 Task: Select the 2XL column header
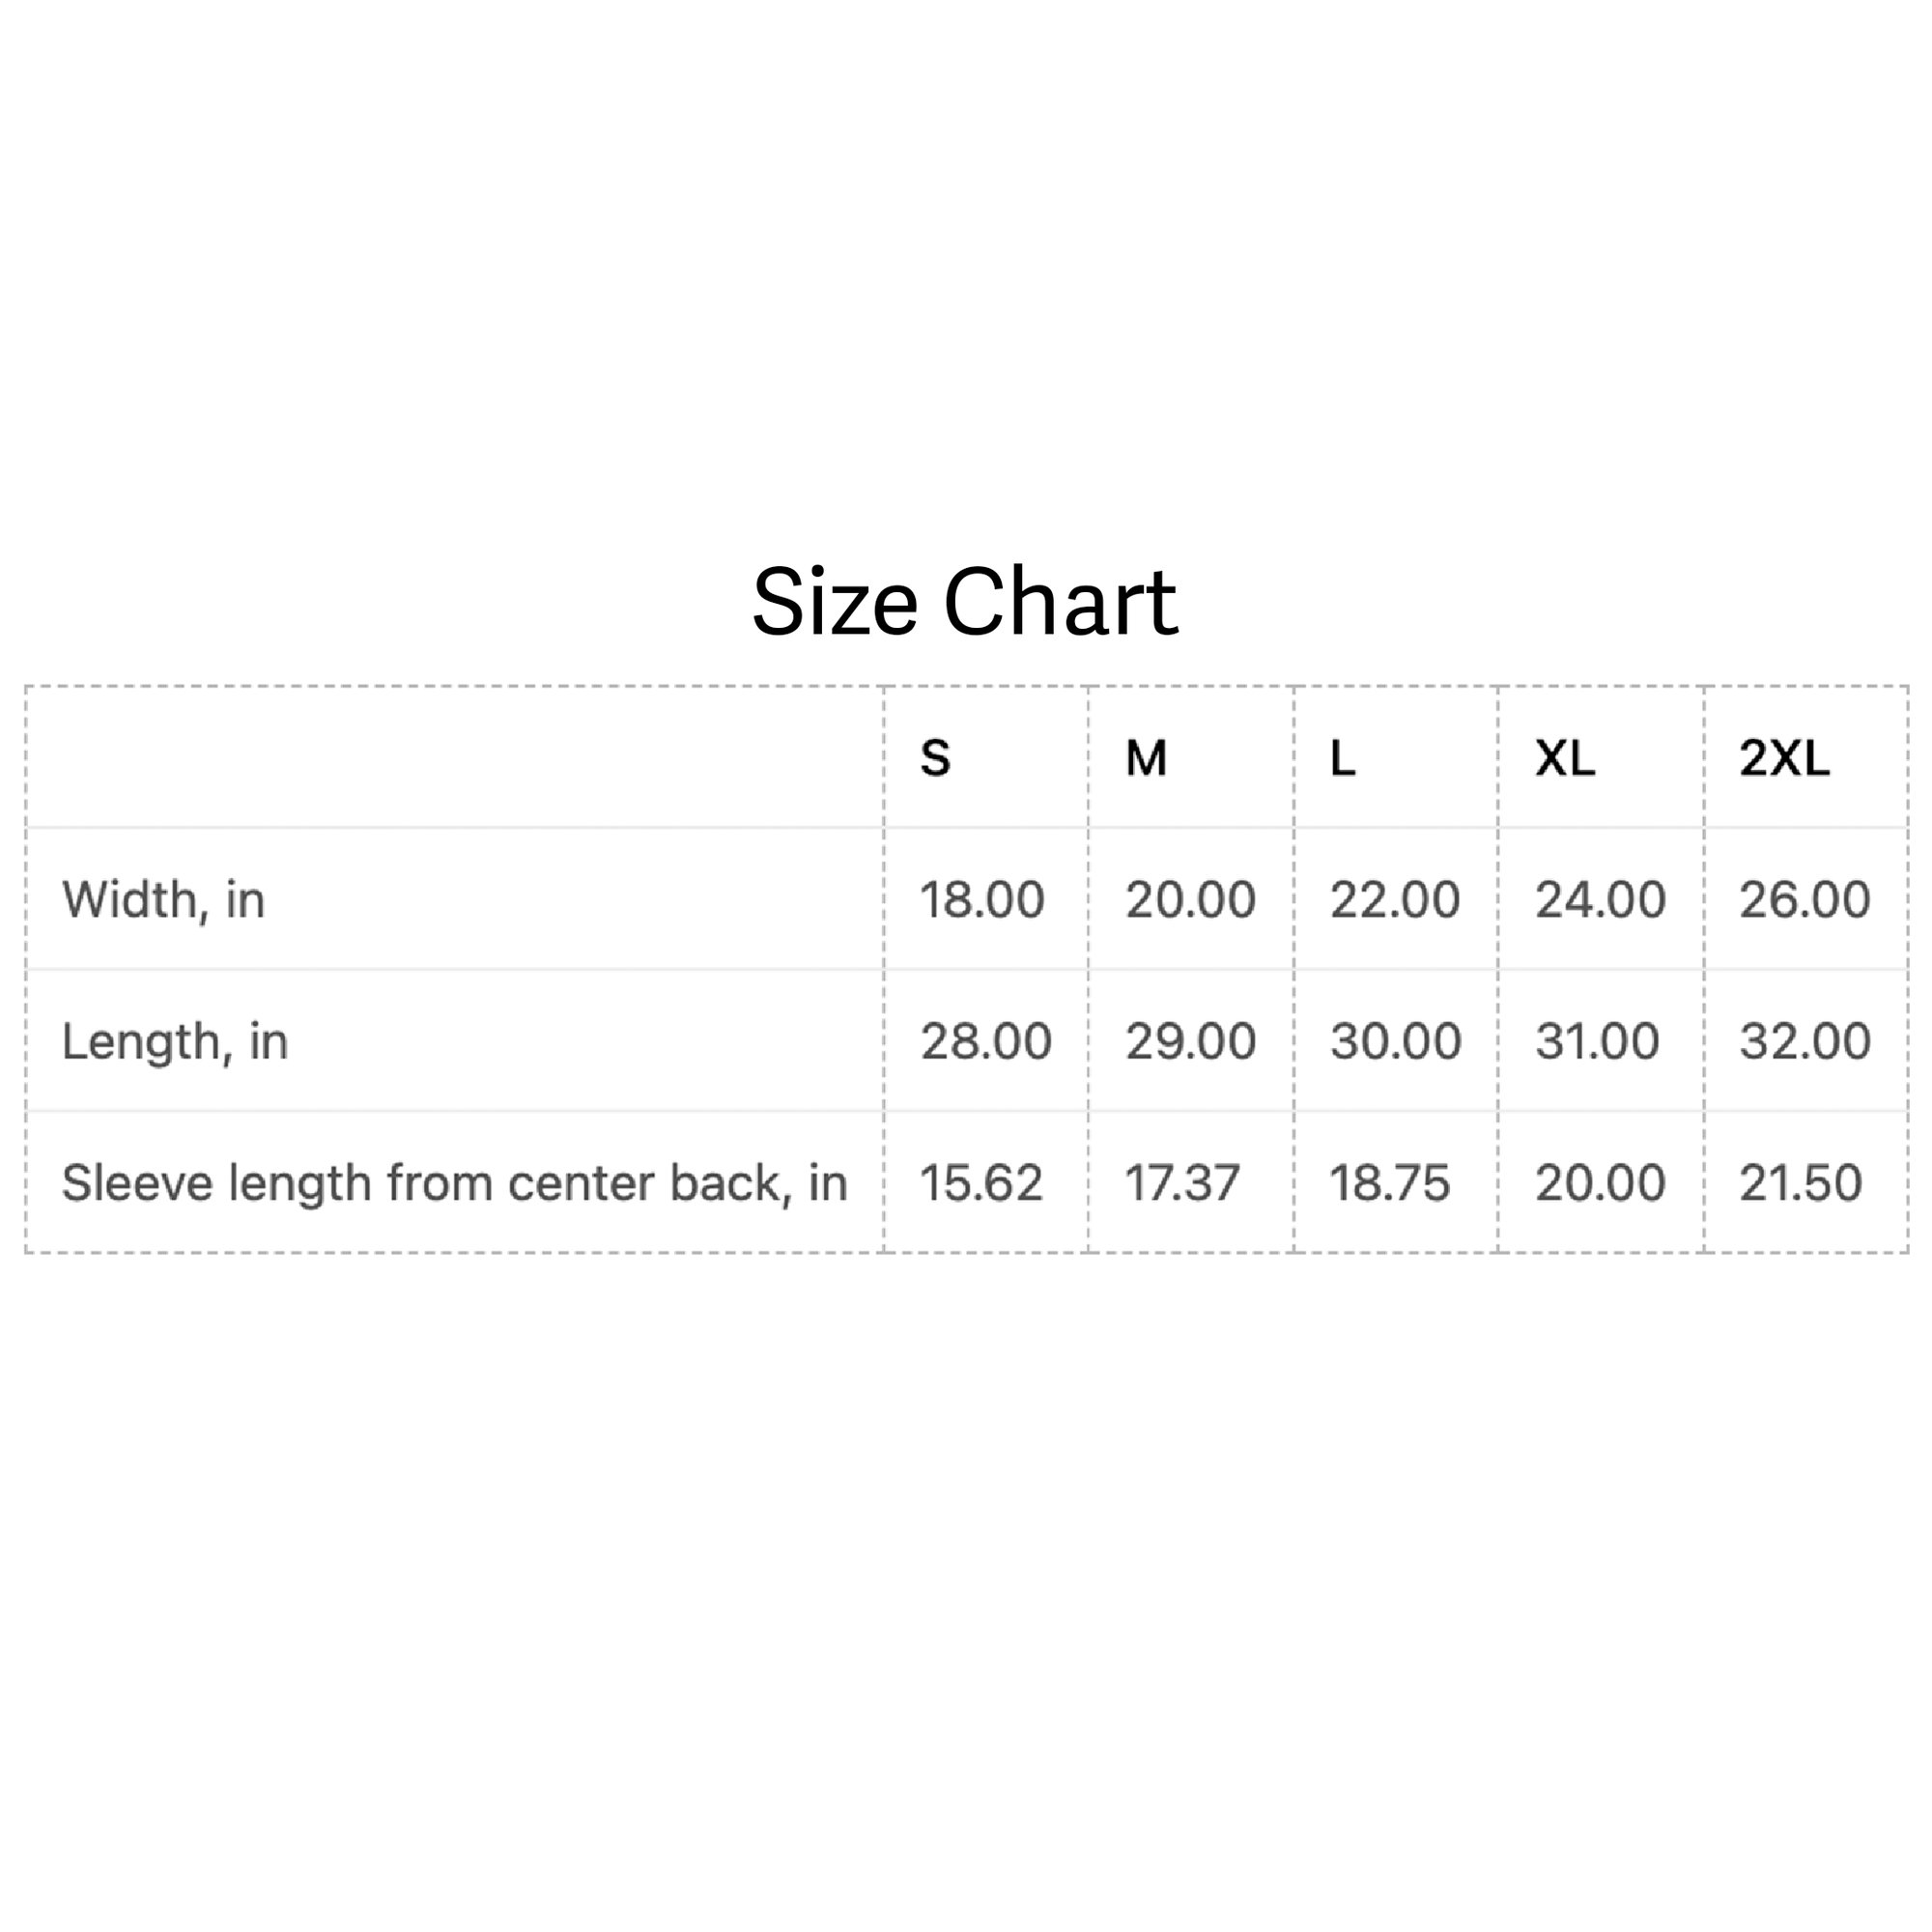(1784, 758)
